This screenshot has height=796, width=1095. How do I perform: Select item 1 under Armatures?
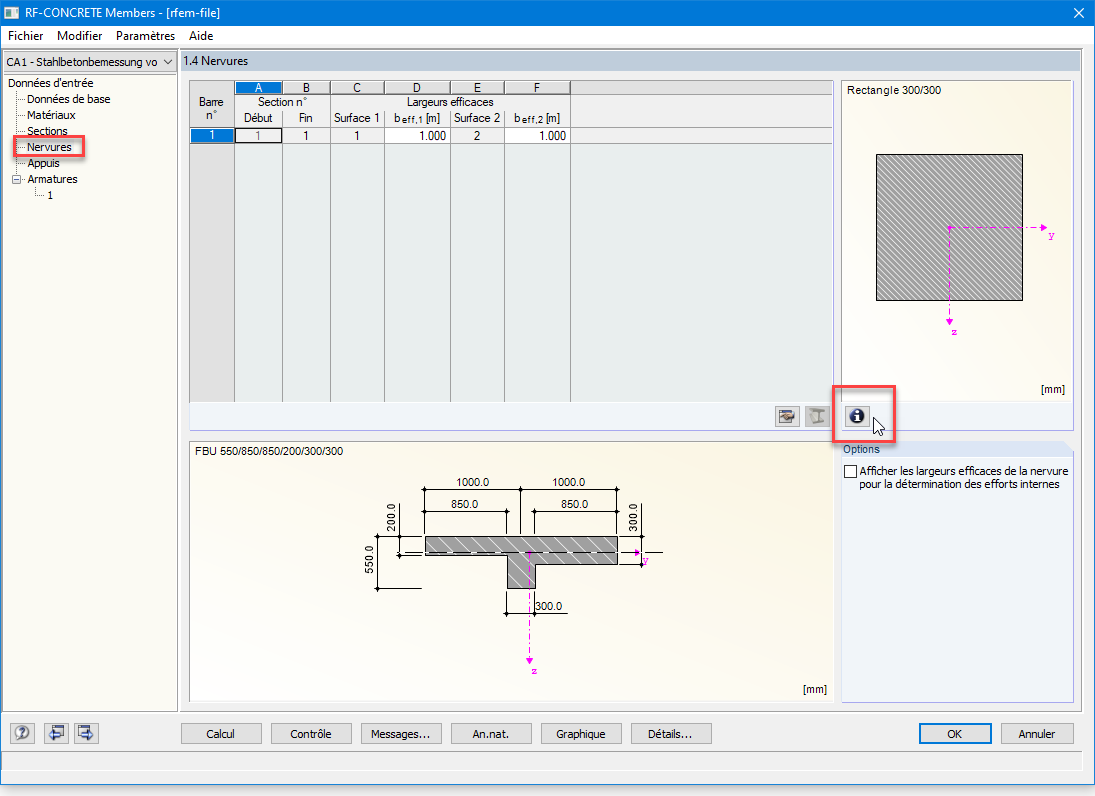50,196
